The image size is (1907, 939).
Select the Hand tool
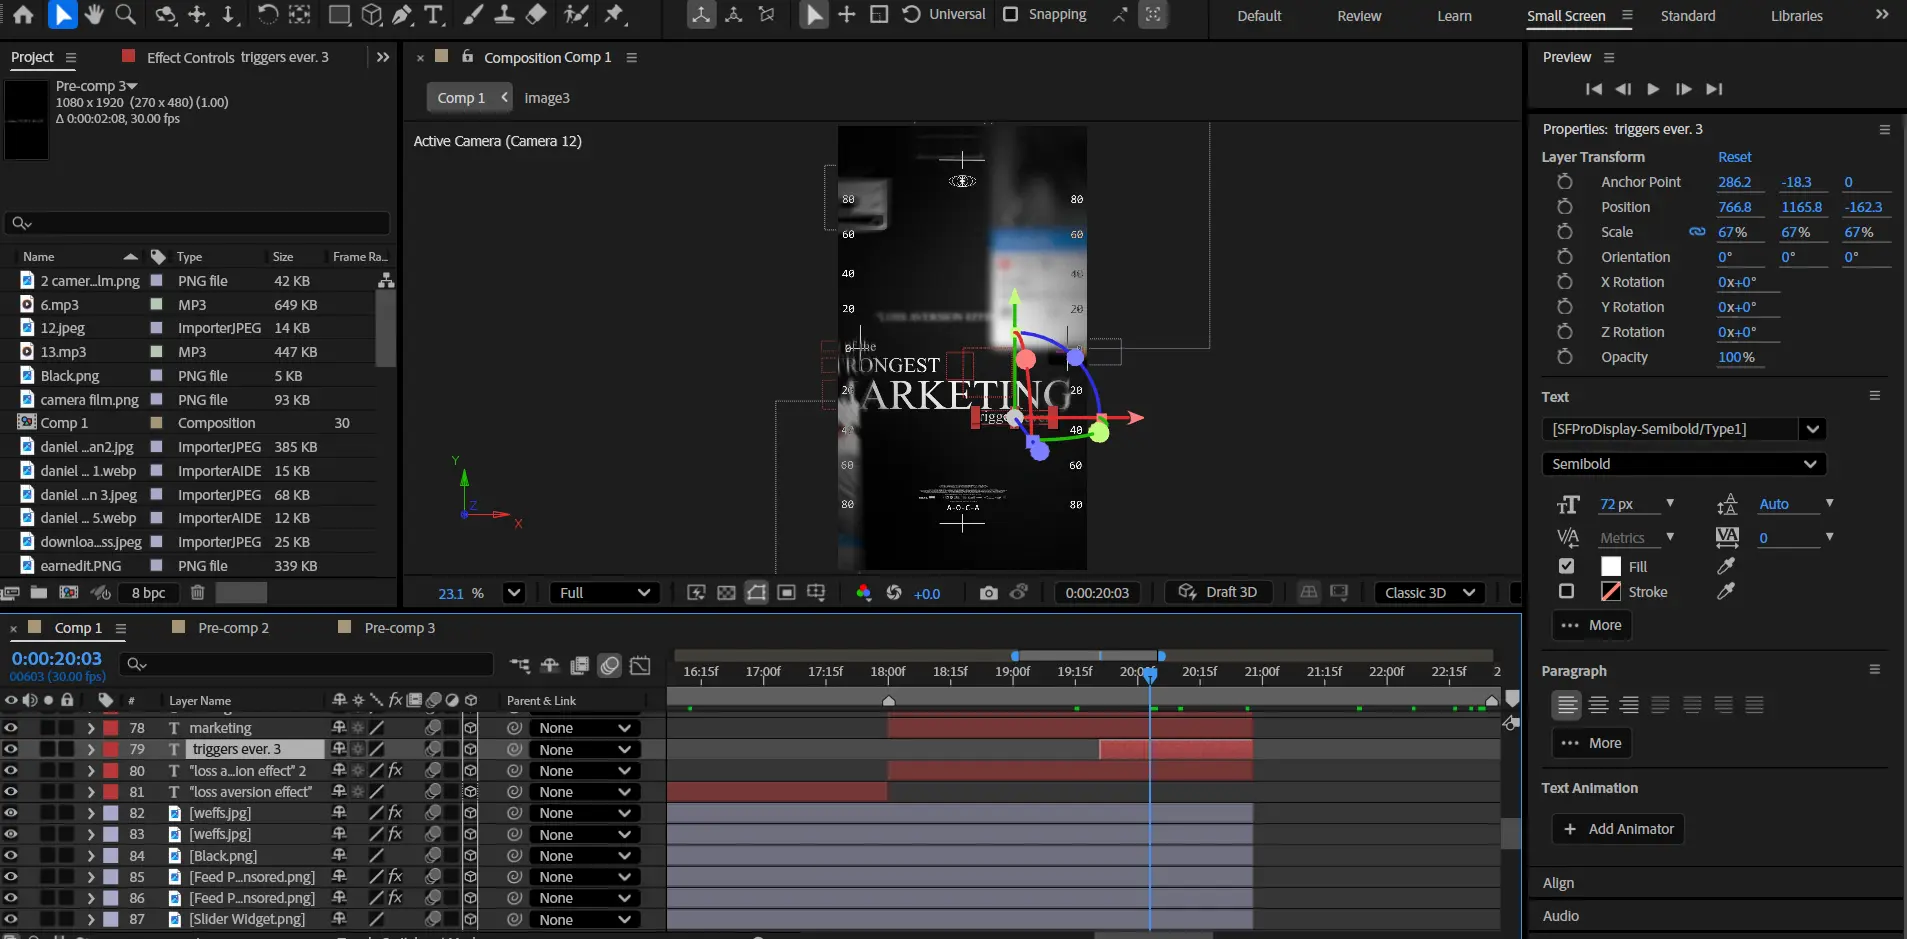94,15
